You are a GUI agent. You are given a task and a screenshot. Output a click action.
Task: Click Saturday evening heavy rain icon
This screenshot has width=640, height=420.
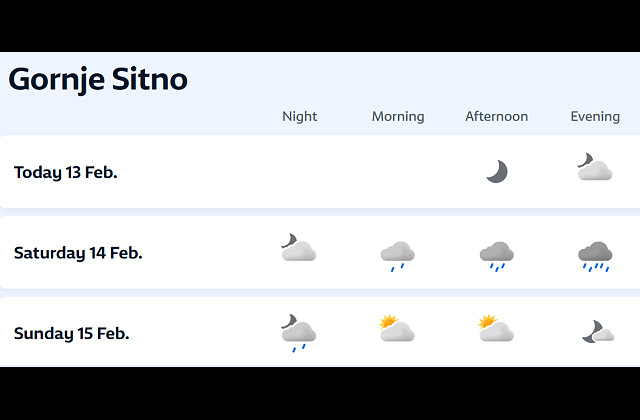[x=595, y=255]
